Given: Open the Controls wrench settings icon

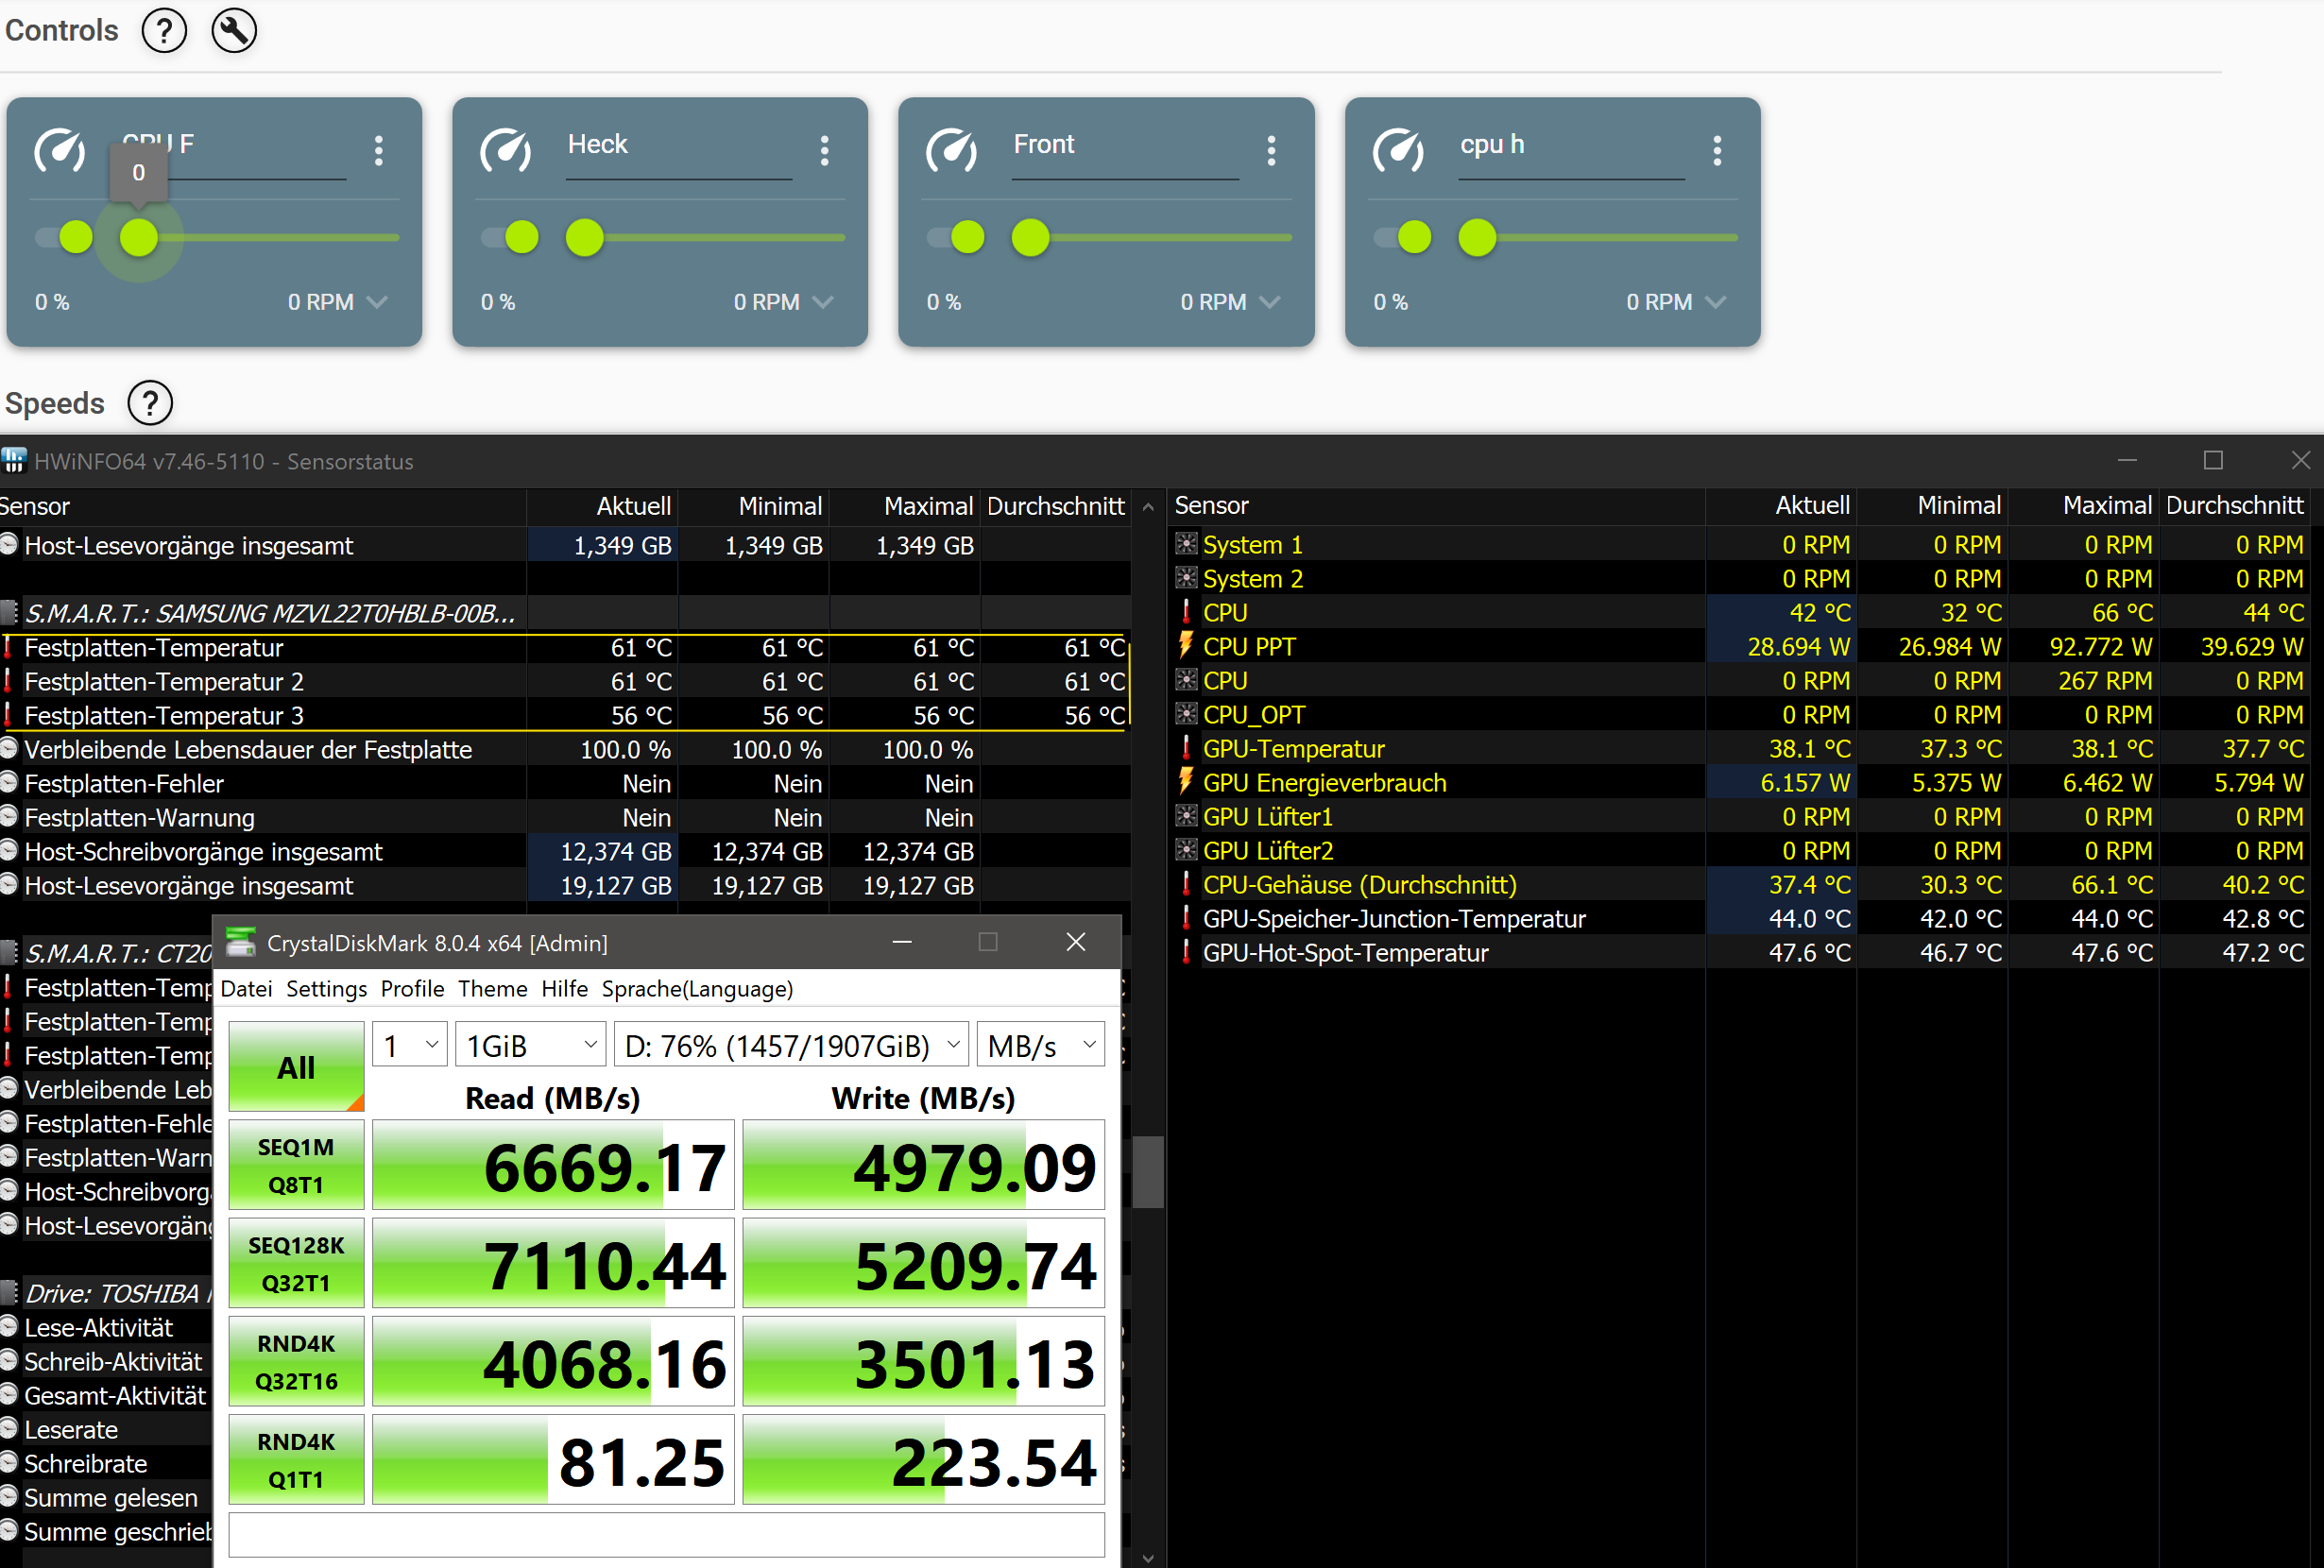Looking at the screenshot, I should (x=234, y=31).
